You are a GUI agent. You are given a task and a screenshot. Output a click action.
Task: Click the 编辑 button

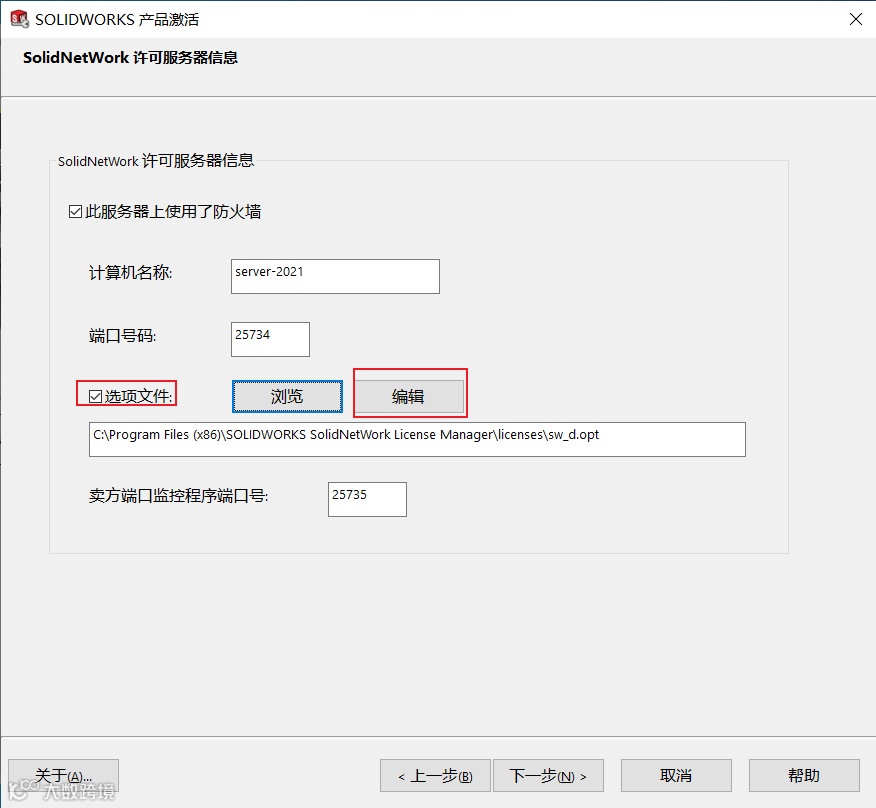tap(410, 396)
